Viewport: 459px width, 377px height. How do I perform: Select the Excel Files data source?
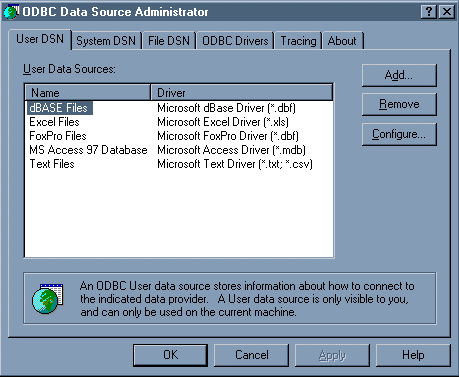click(x=54, y=122)
